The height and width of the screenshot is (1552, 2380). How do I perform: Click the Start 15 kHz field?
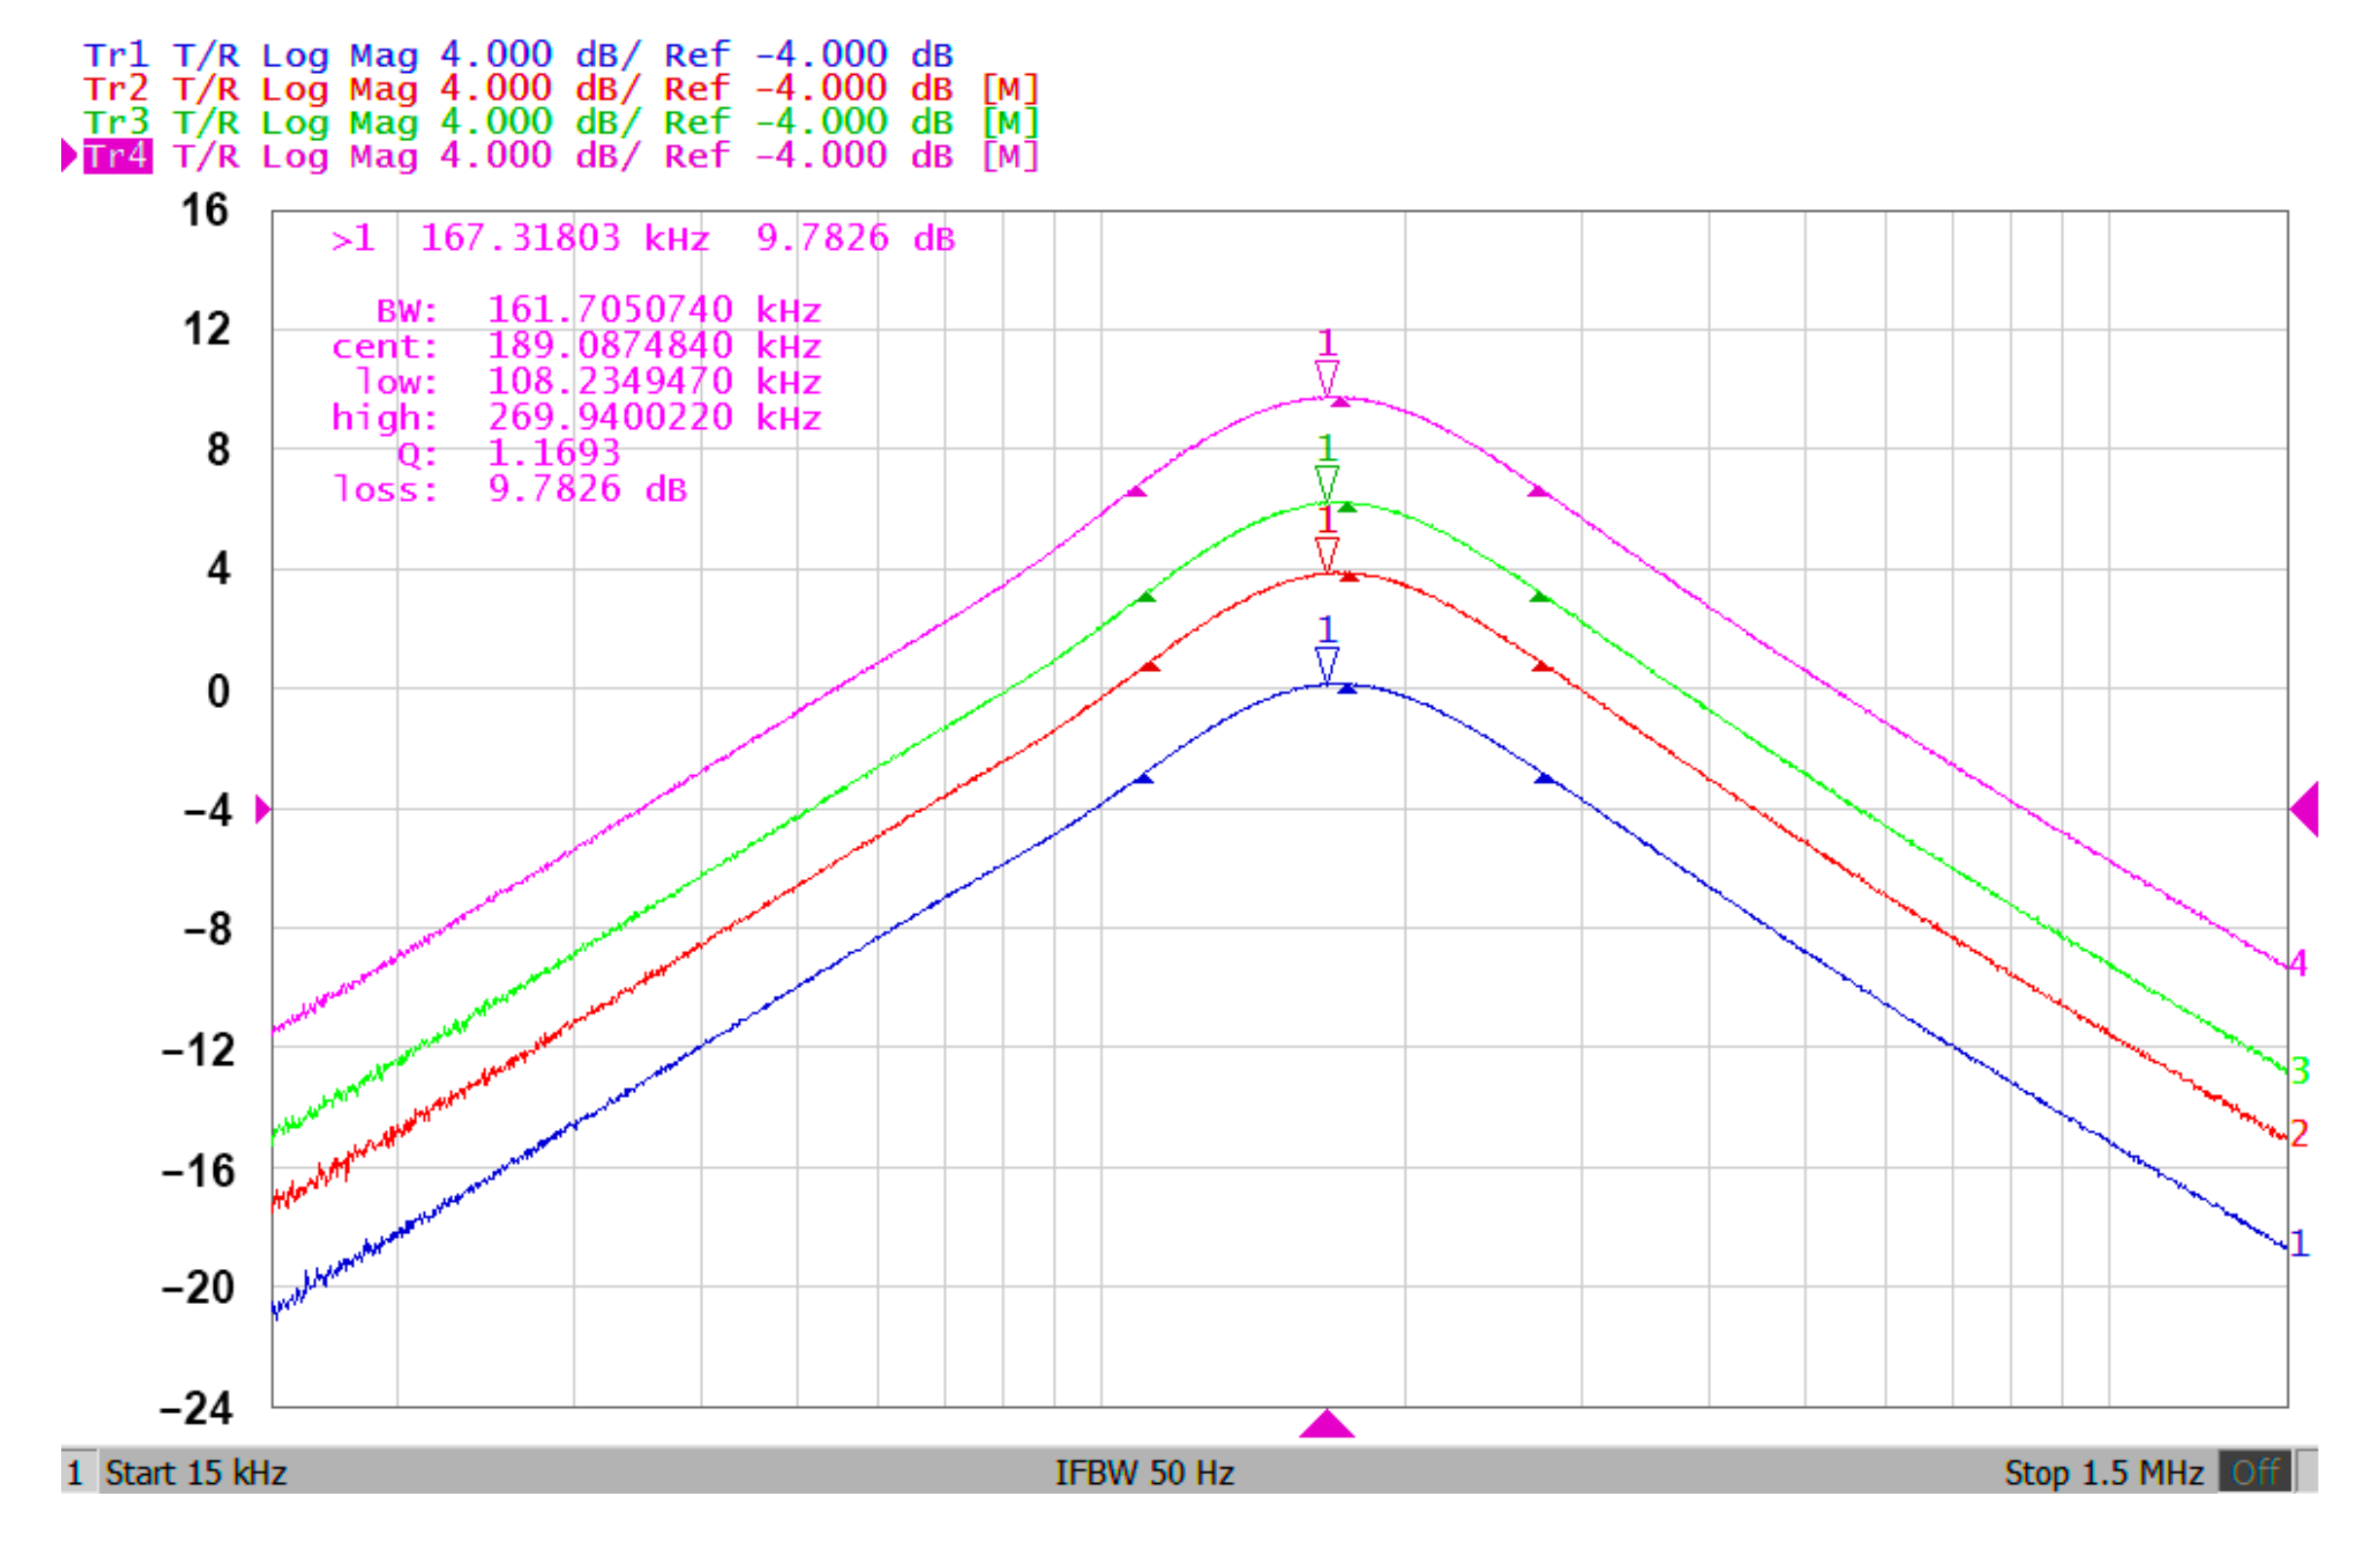(x=196, y=1472)
